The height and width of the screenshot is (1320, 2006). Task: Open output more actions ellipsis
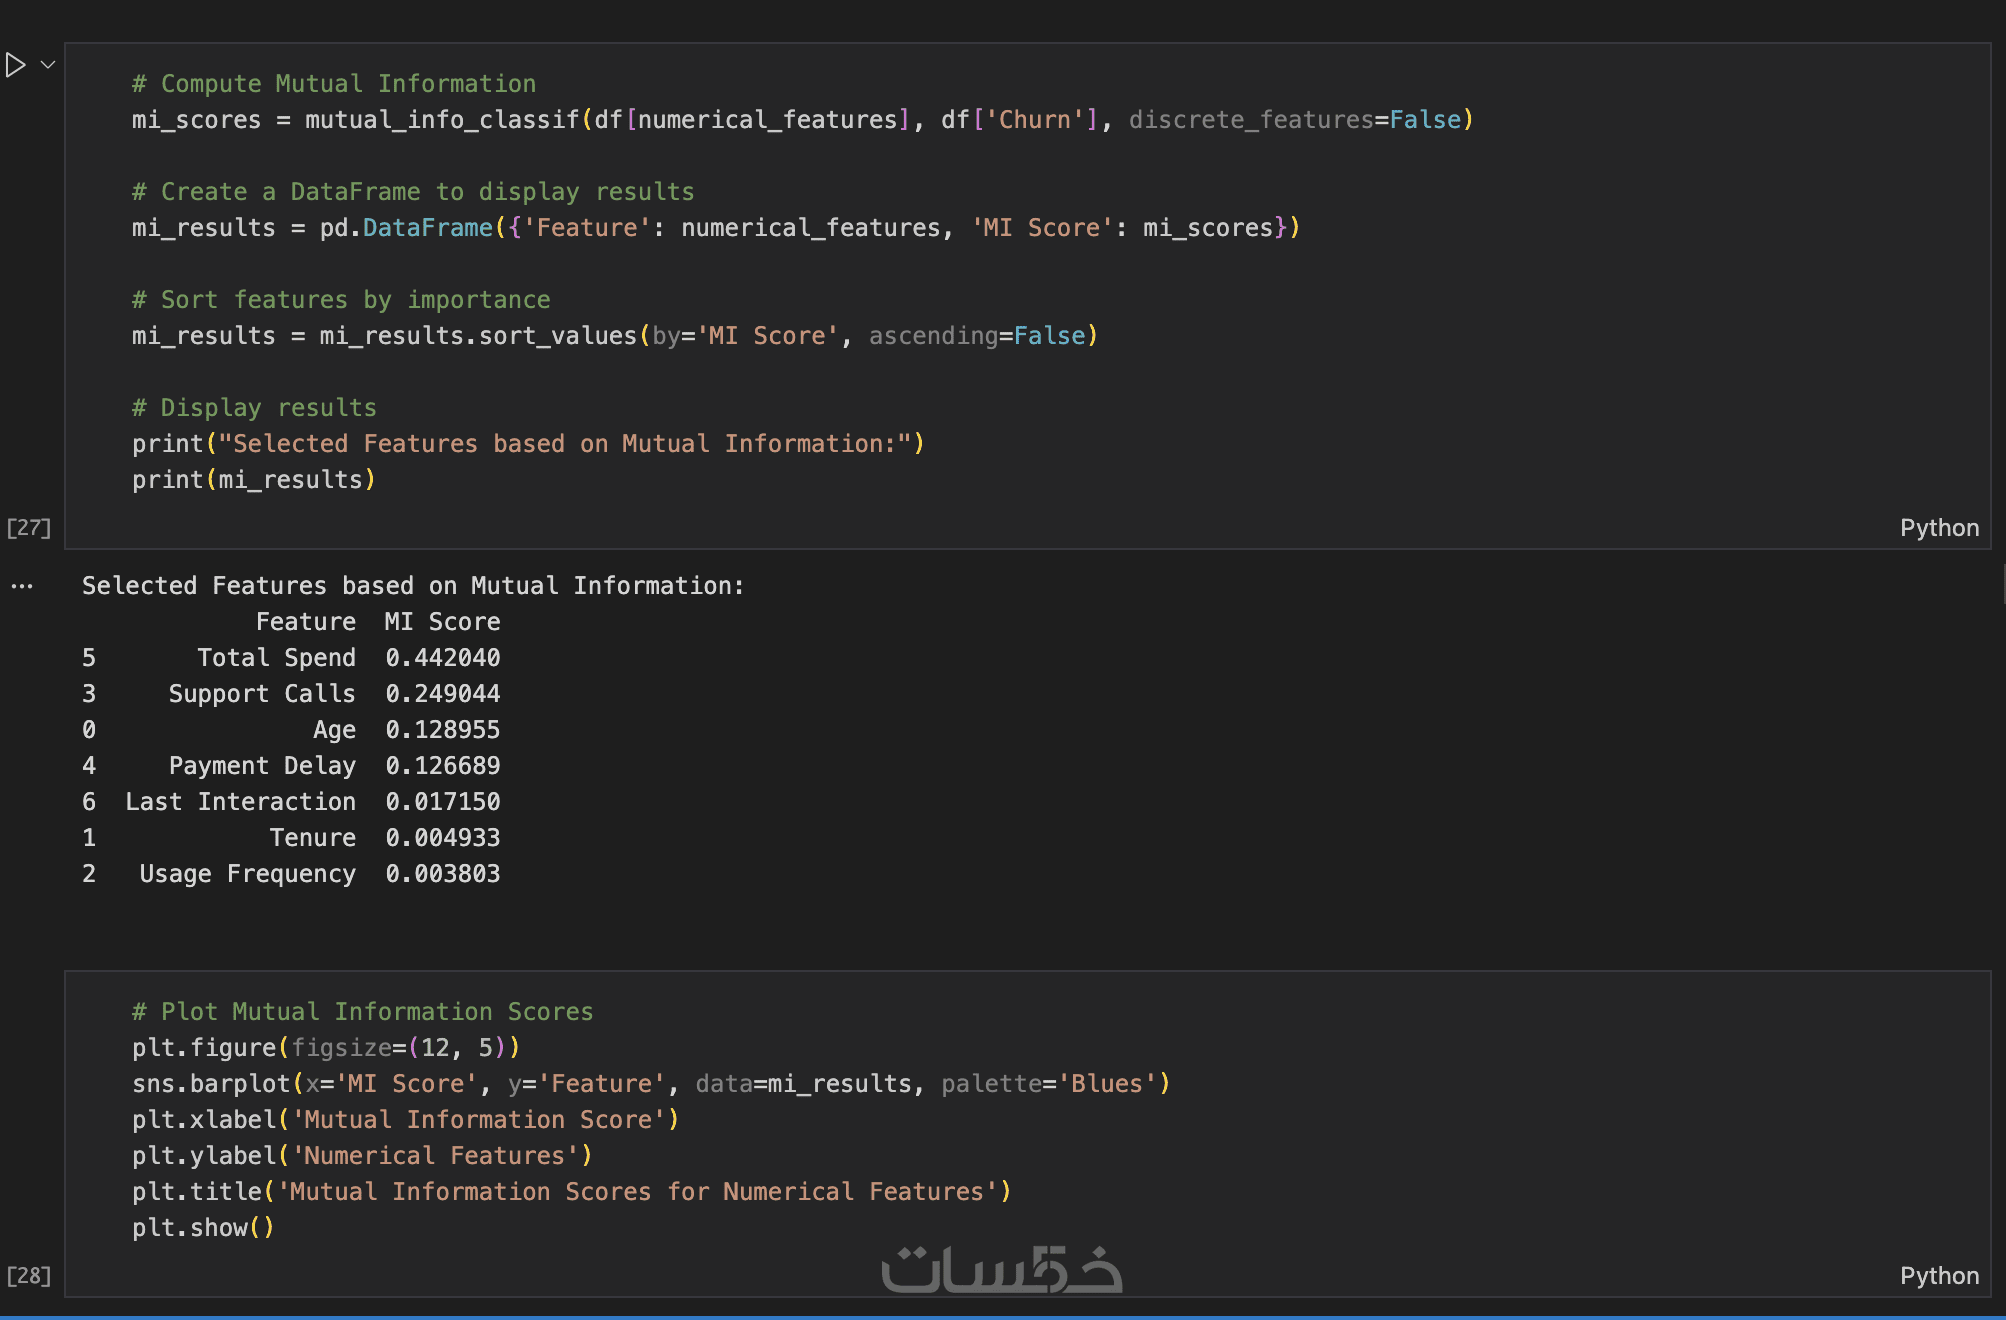pos(22,586)
